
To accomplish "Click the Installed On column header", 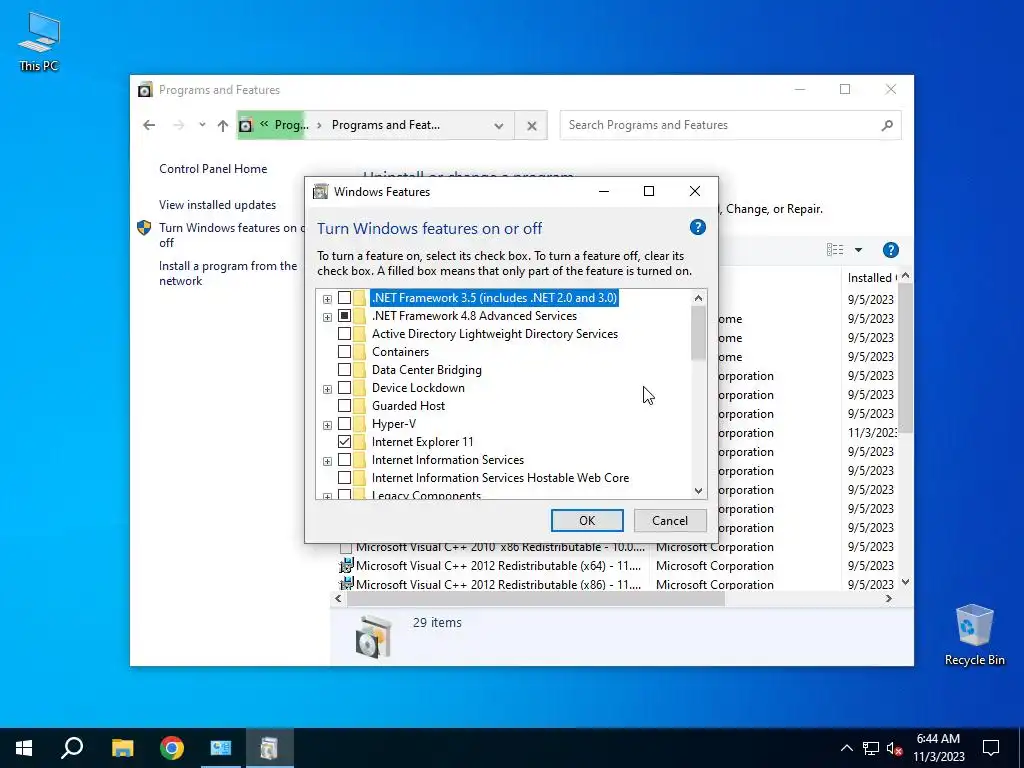I will pyautogui.click(x=872, y=278).
